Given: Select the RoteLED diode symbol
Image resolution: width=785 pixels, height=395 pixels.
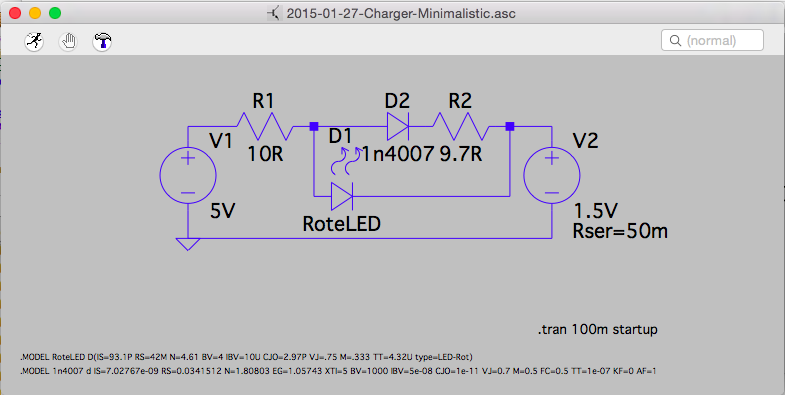Looking at the screenshot, I should pyautogui.click(x=342, y=196).
